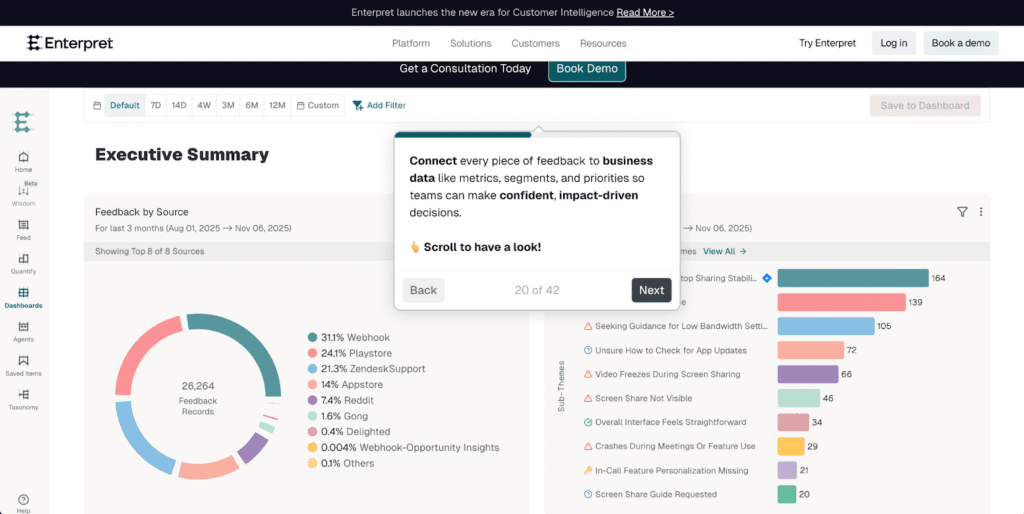Open the chart three-dot options menu
The height and width of the screenshot is (514, 1024).
(x=981, y=212)
